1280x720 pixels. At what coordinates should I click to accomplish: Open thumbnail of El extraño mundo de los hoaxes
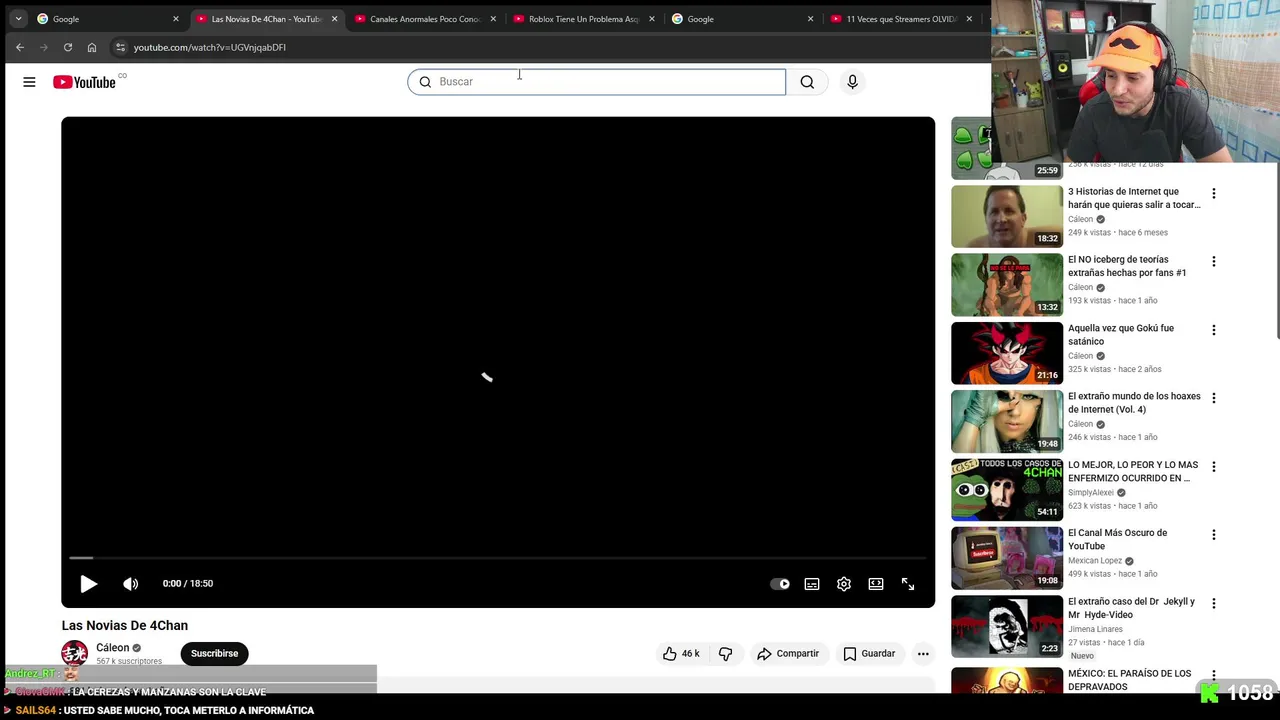pos(1007,421)
